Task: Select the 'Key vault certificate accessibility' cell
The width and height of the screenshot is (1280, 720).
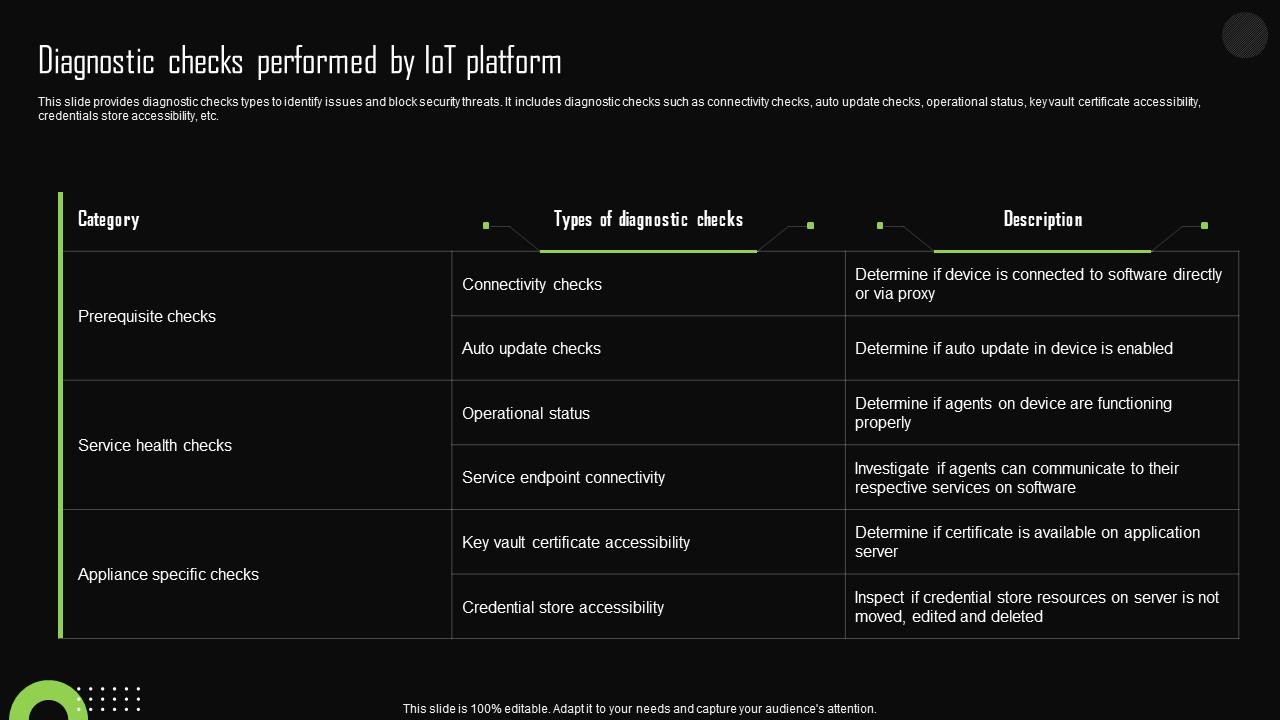Action: tap(648, 542)
